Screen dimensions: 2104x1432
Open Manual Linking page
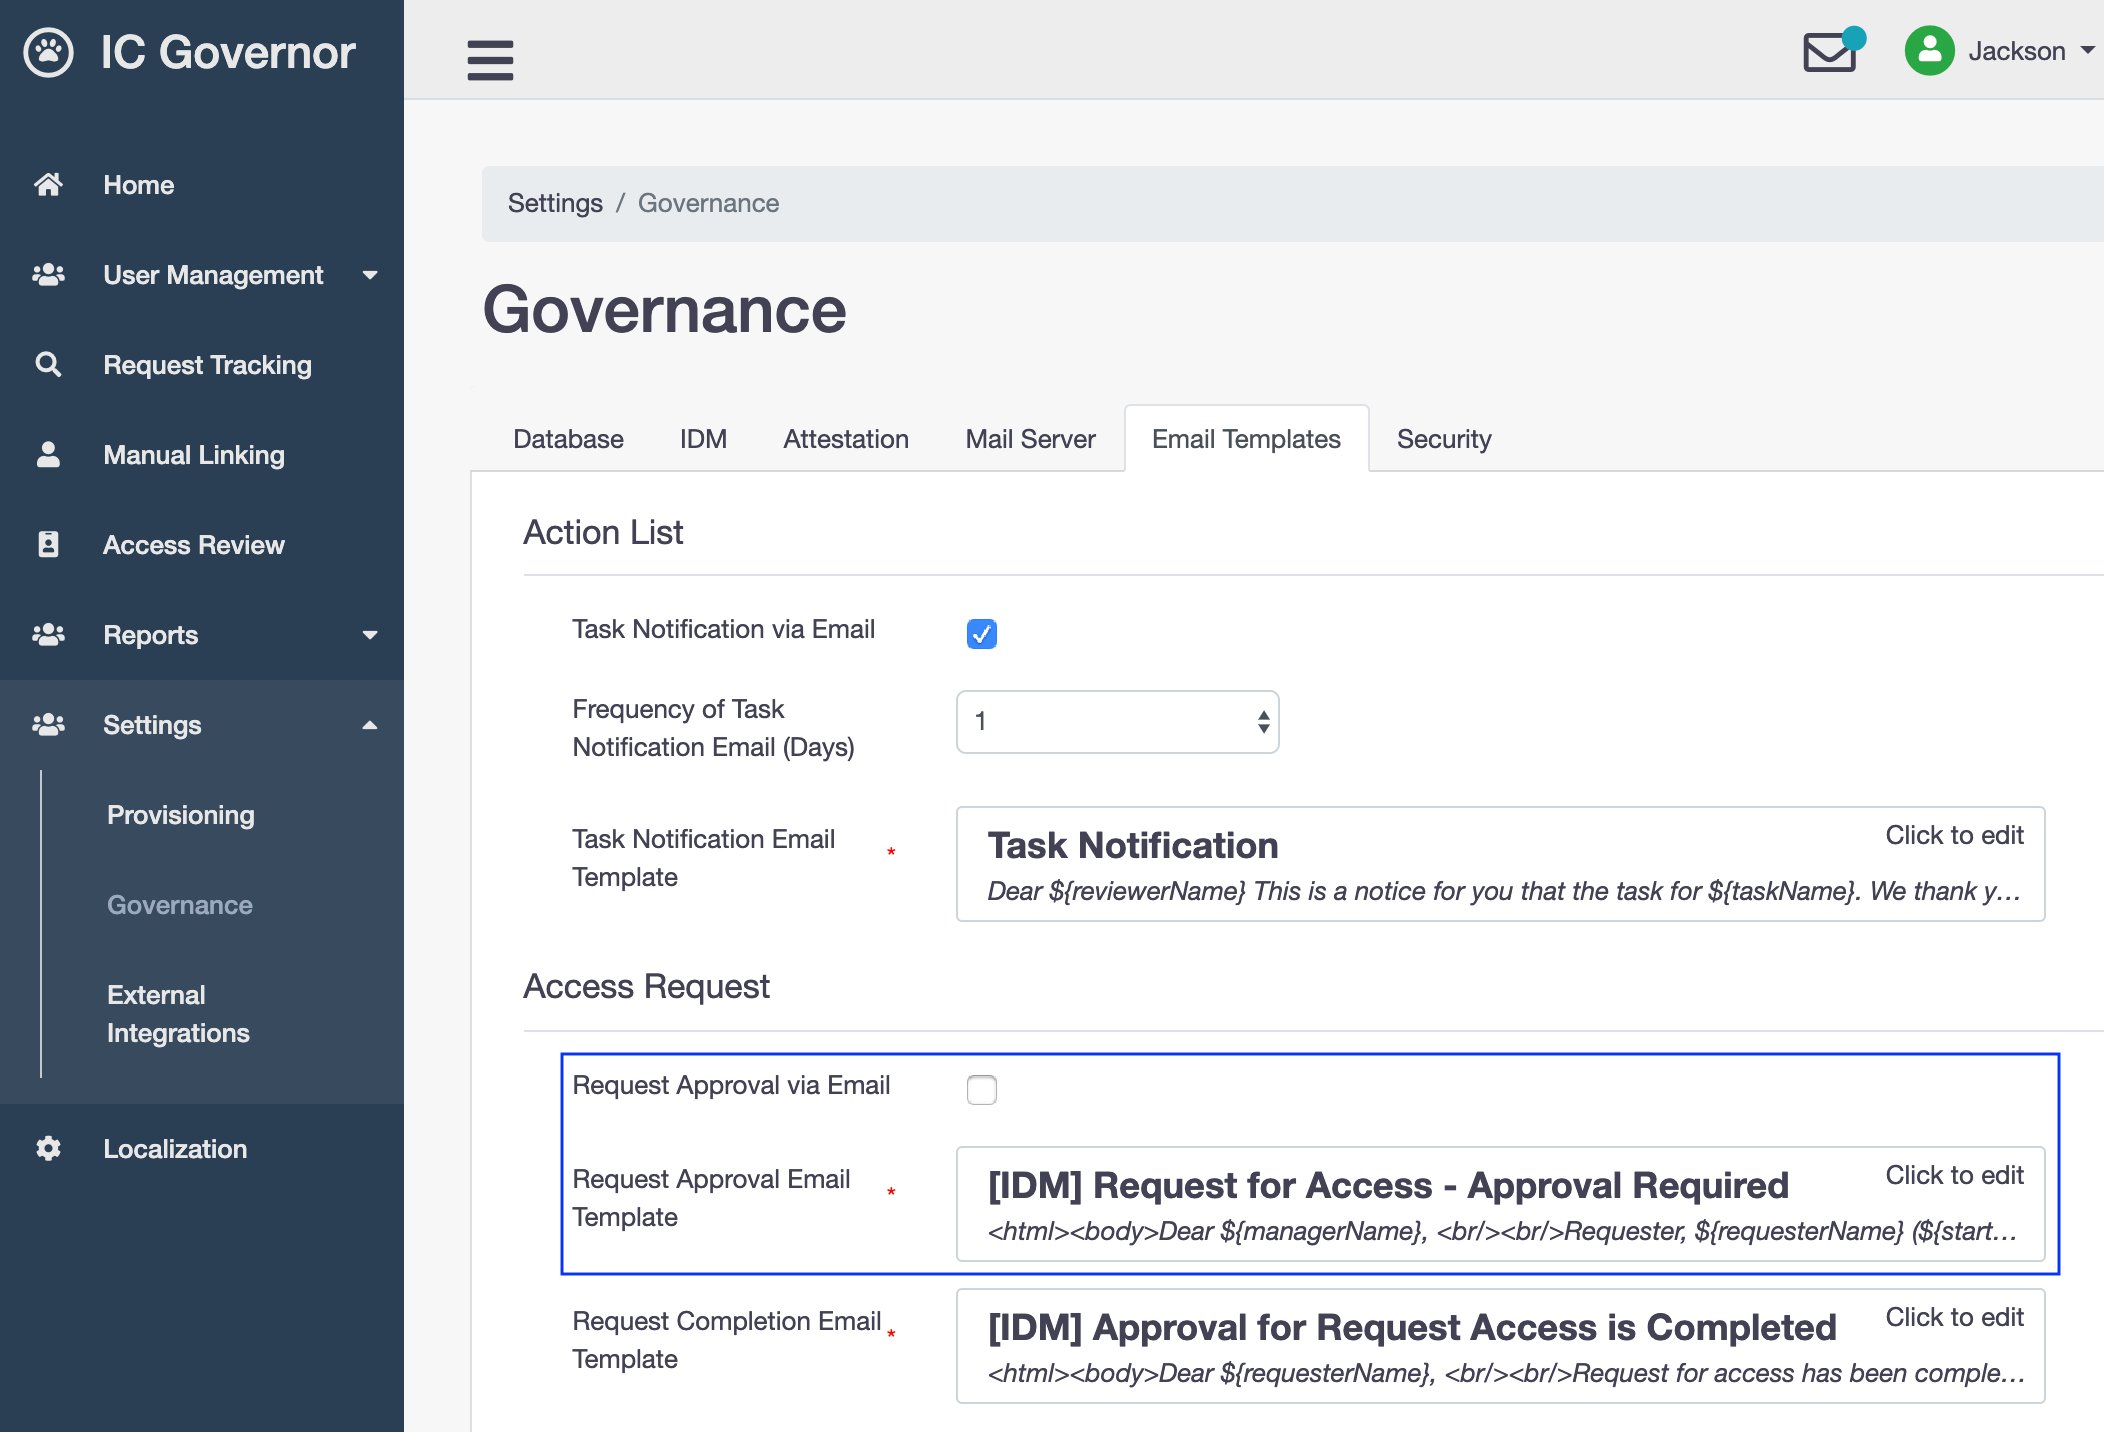pos(194,455)
